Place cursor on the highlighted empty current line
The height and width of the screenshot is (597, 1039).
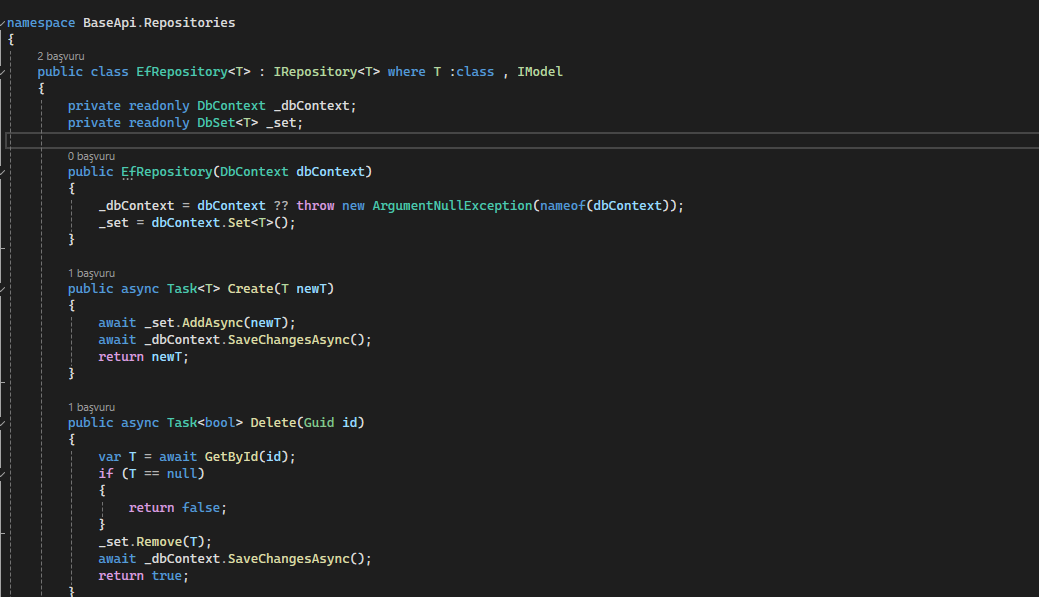[x=522, y=140]
